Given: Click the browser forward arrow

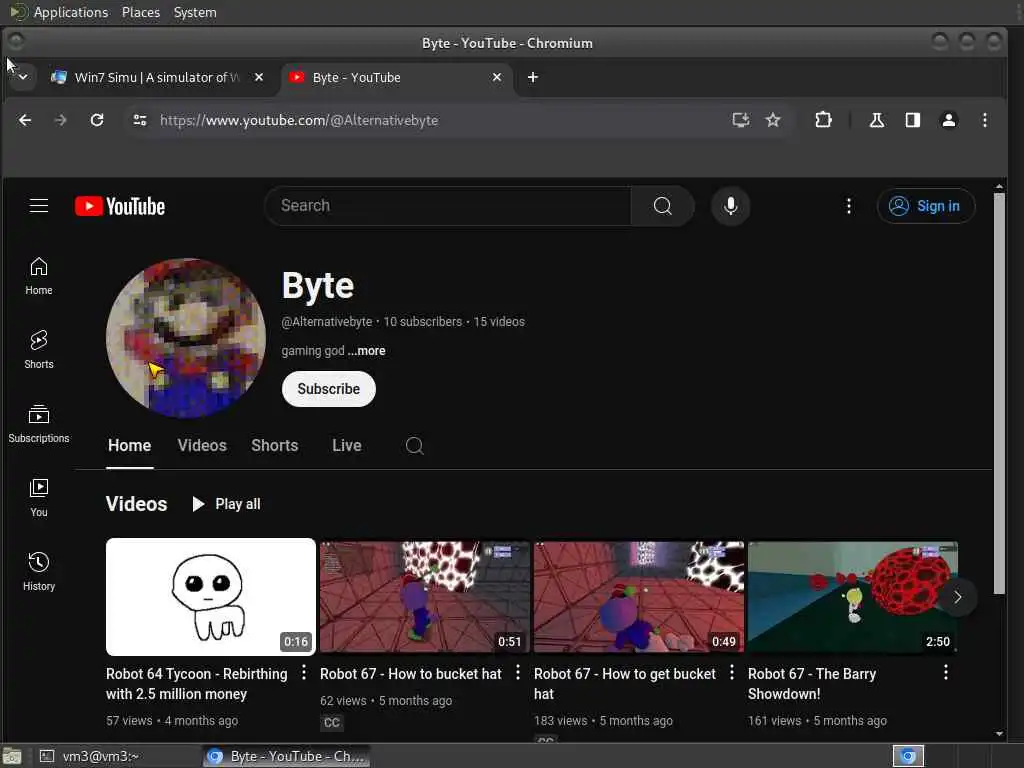Looking at the screenshot, I should tap(60, 120).
